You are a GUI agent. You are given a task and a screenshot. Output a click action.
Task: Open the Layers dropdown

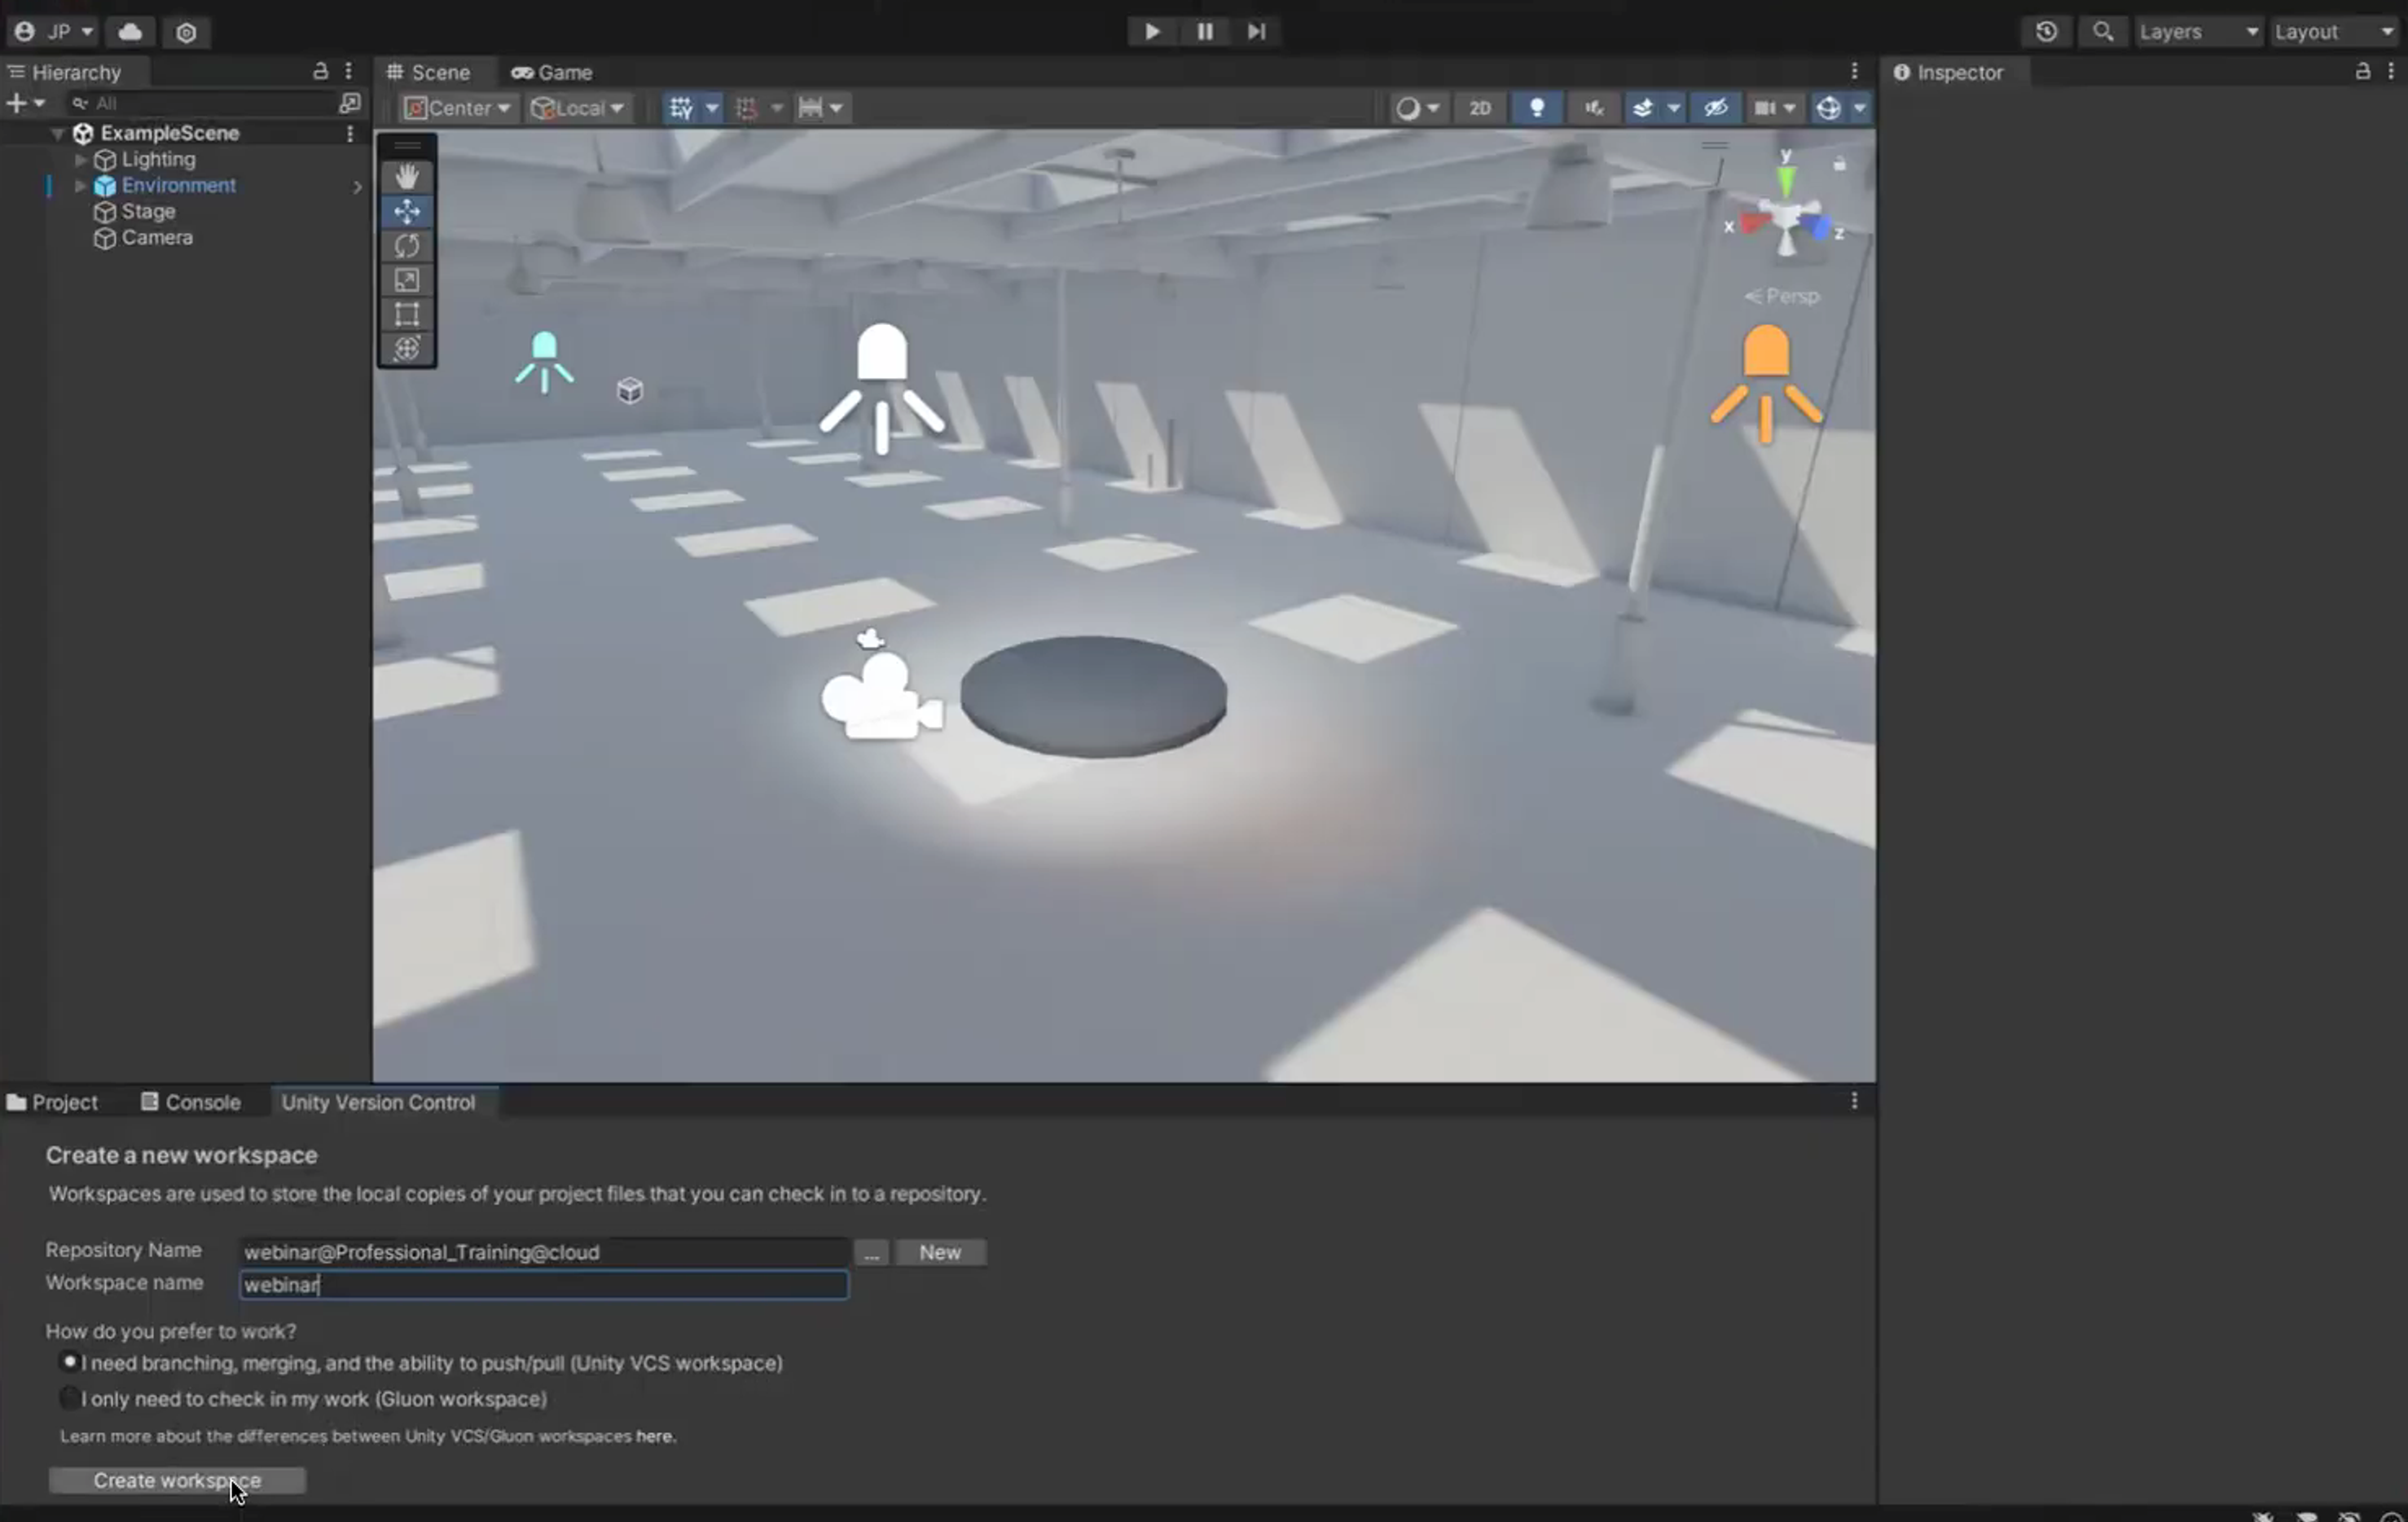pos(2198,32)
